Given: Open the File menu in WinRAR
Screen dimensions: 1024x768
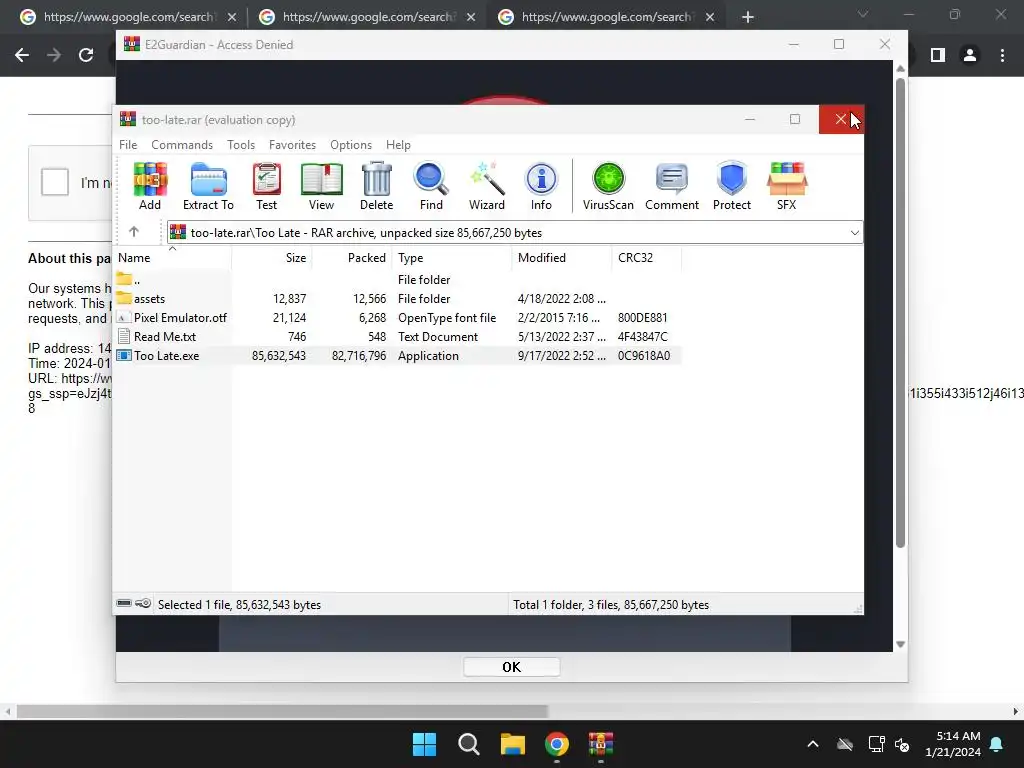Looking at the screenshot, I should 128,145.
